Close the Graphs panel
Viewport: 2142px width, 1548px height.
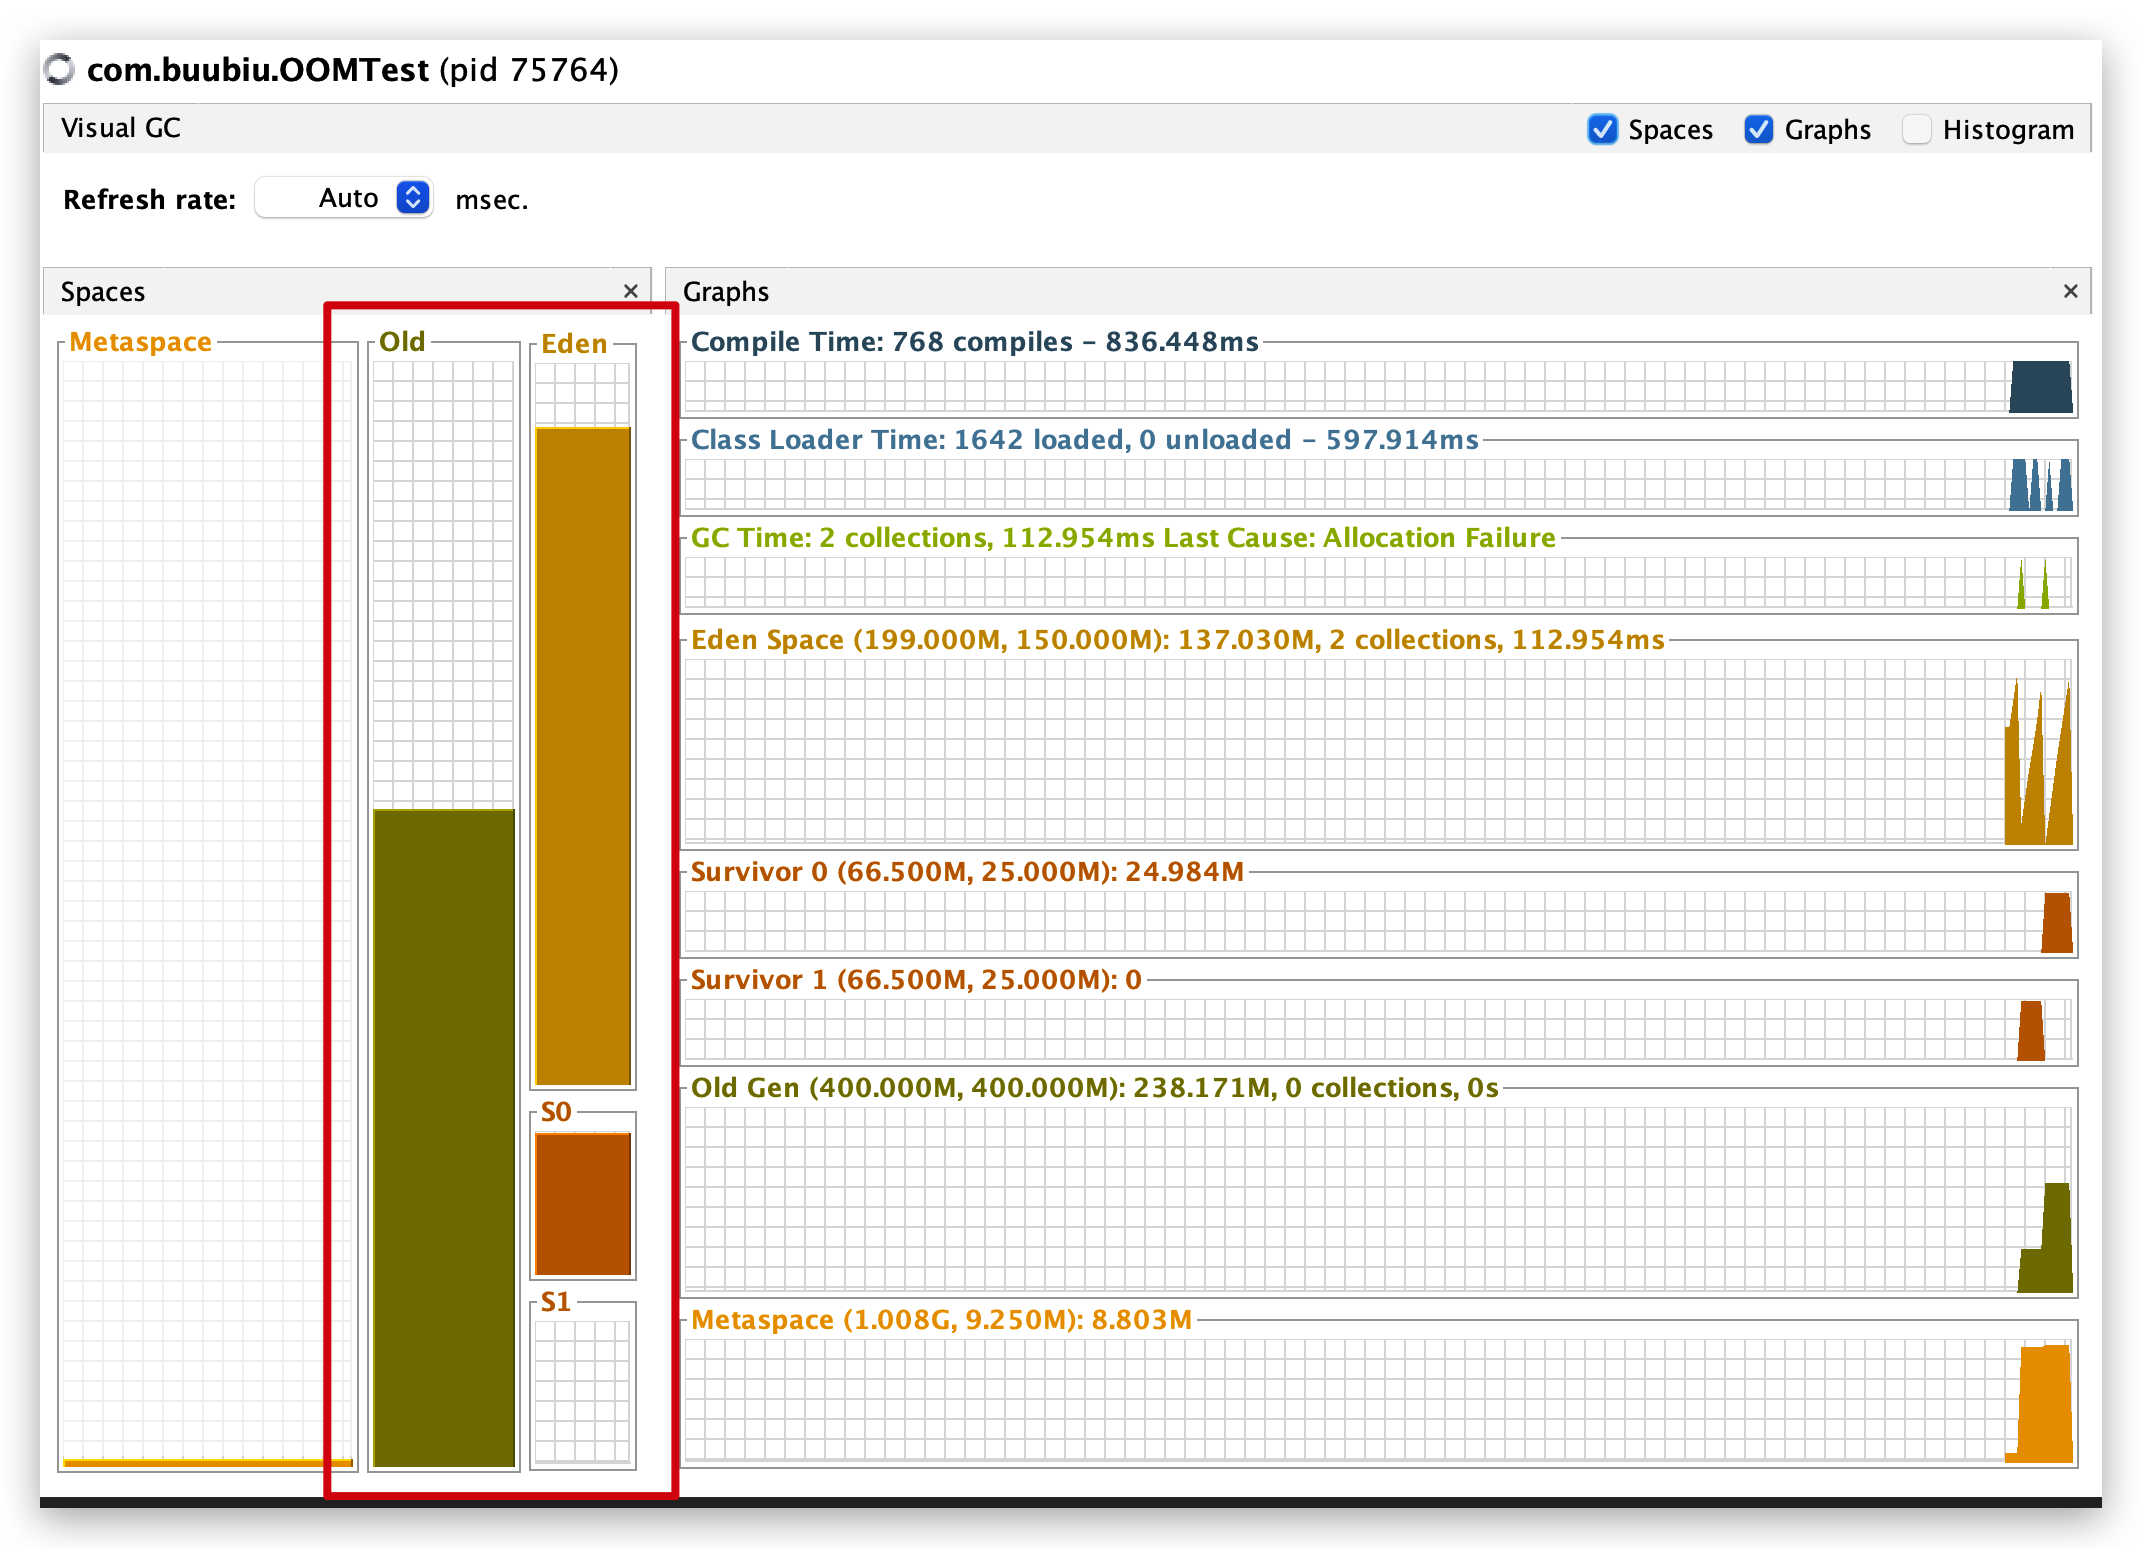pyautogui.click(x=2070, y=291)
